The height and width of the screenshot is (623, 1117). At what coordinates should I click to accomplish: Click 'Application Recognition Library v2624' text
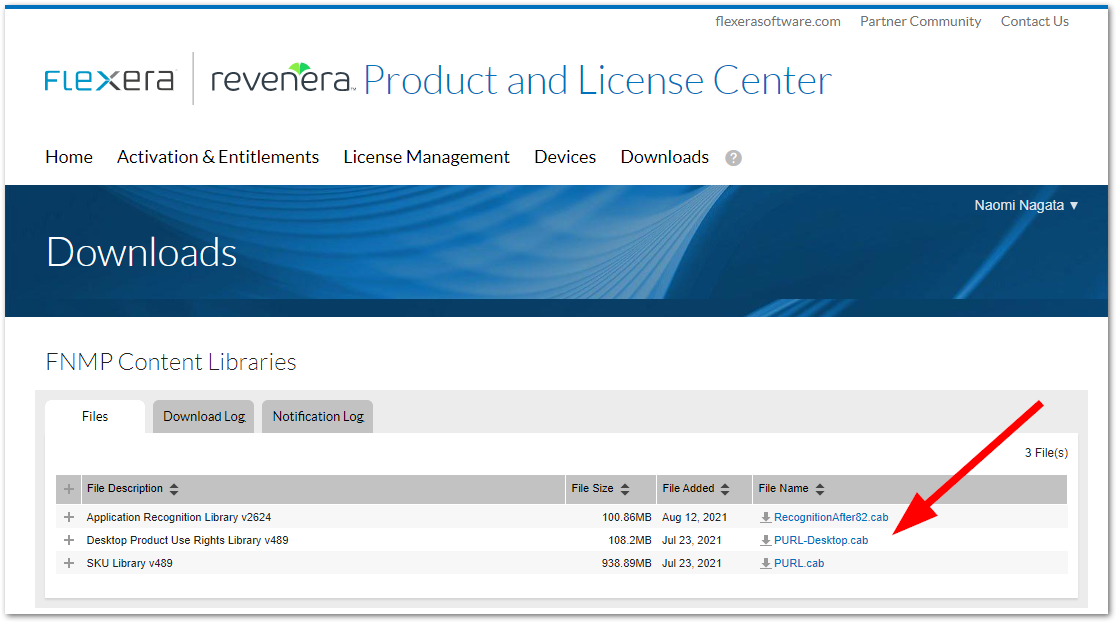click(179, 518)
